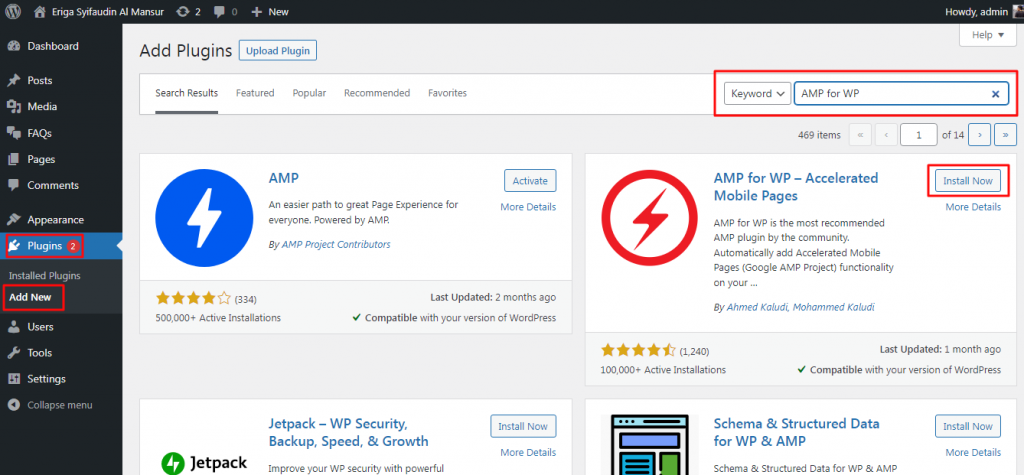Click the site home icon in admin bar

40,12
